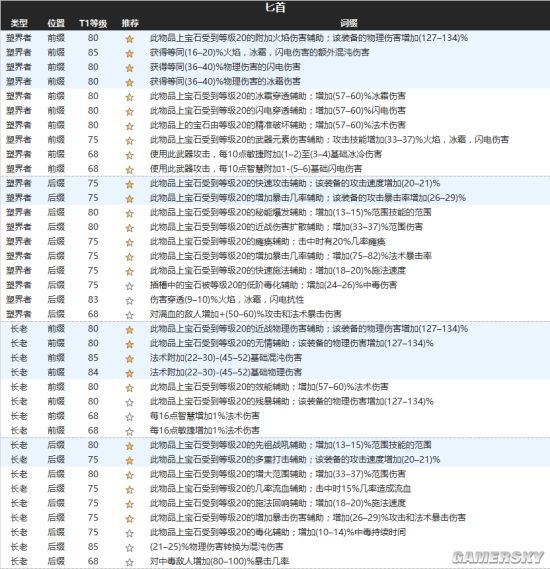Image resolution: width=550 pixels, height=569 pixels.
Task: Tap the star in the 精准破坏辅助 row
Action: [130, 126]
